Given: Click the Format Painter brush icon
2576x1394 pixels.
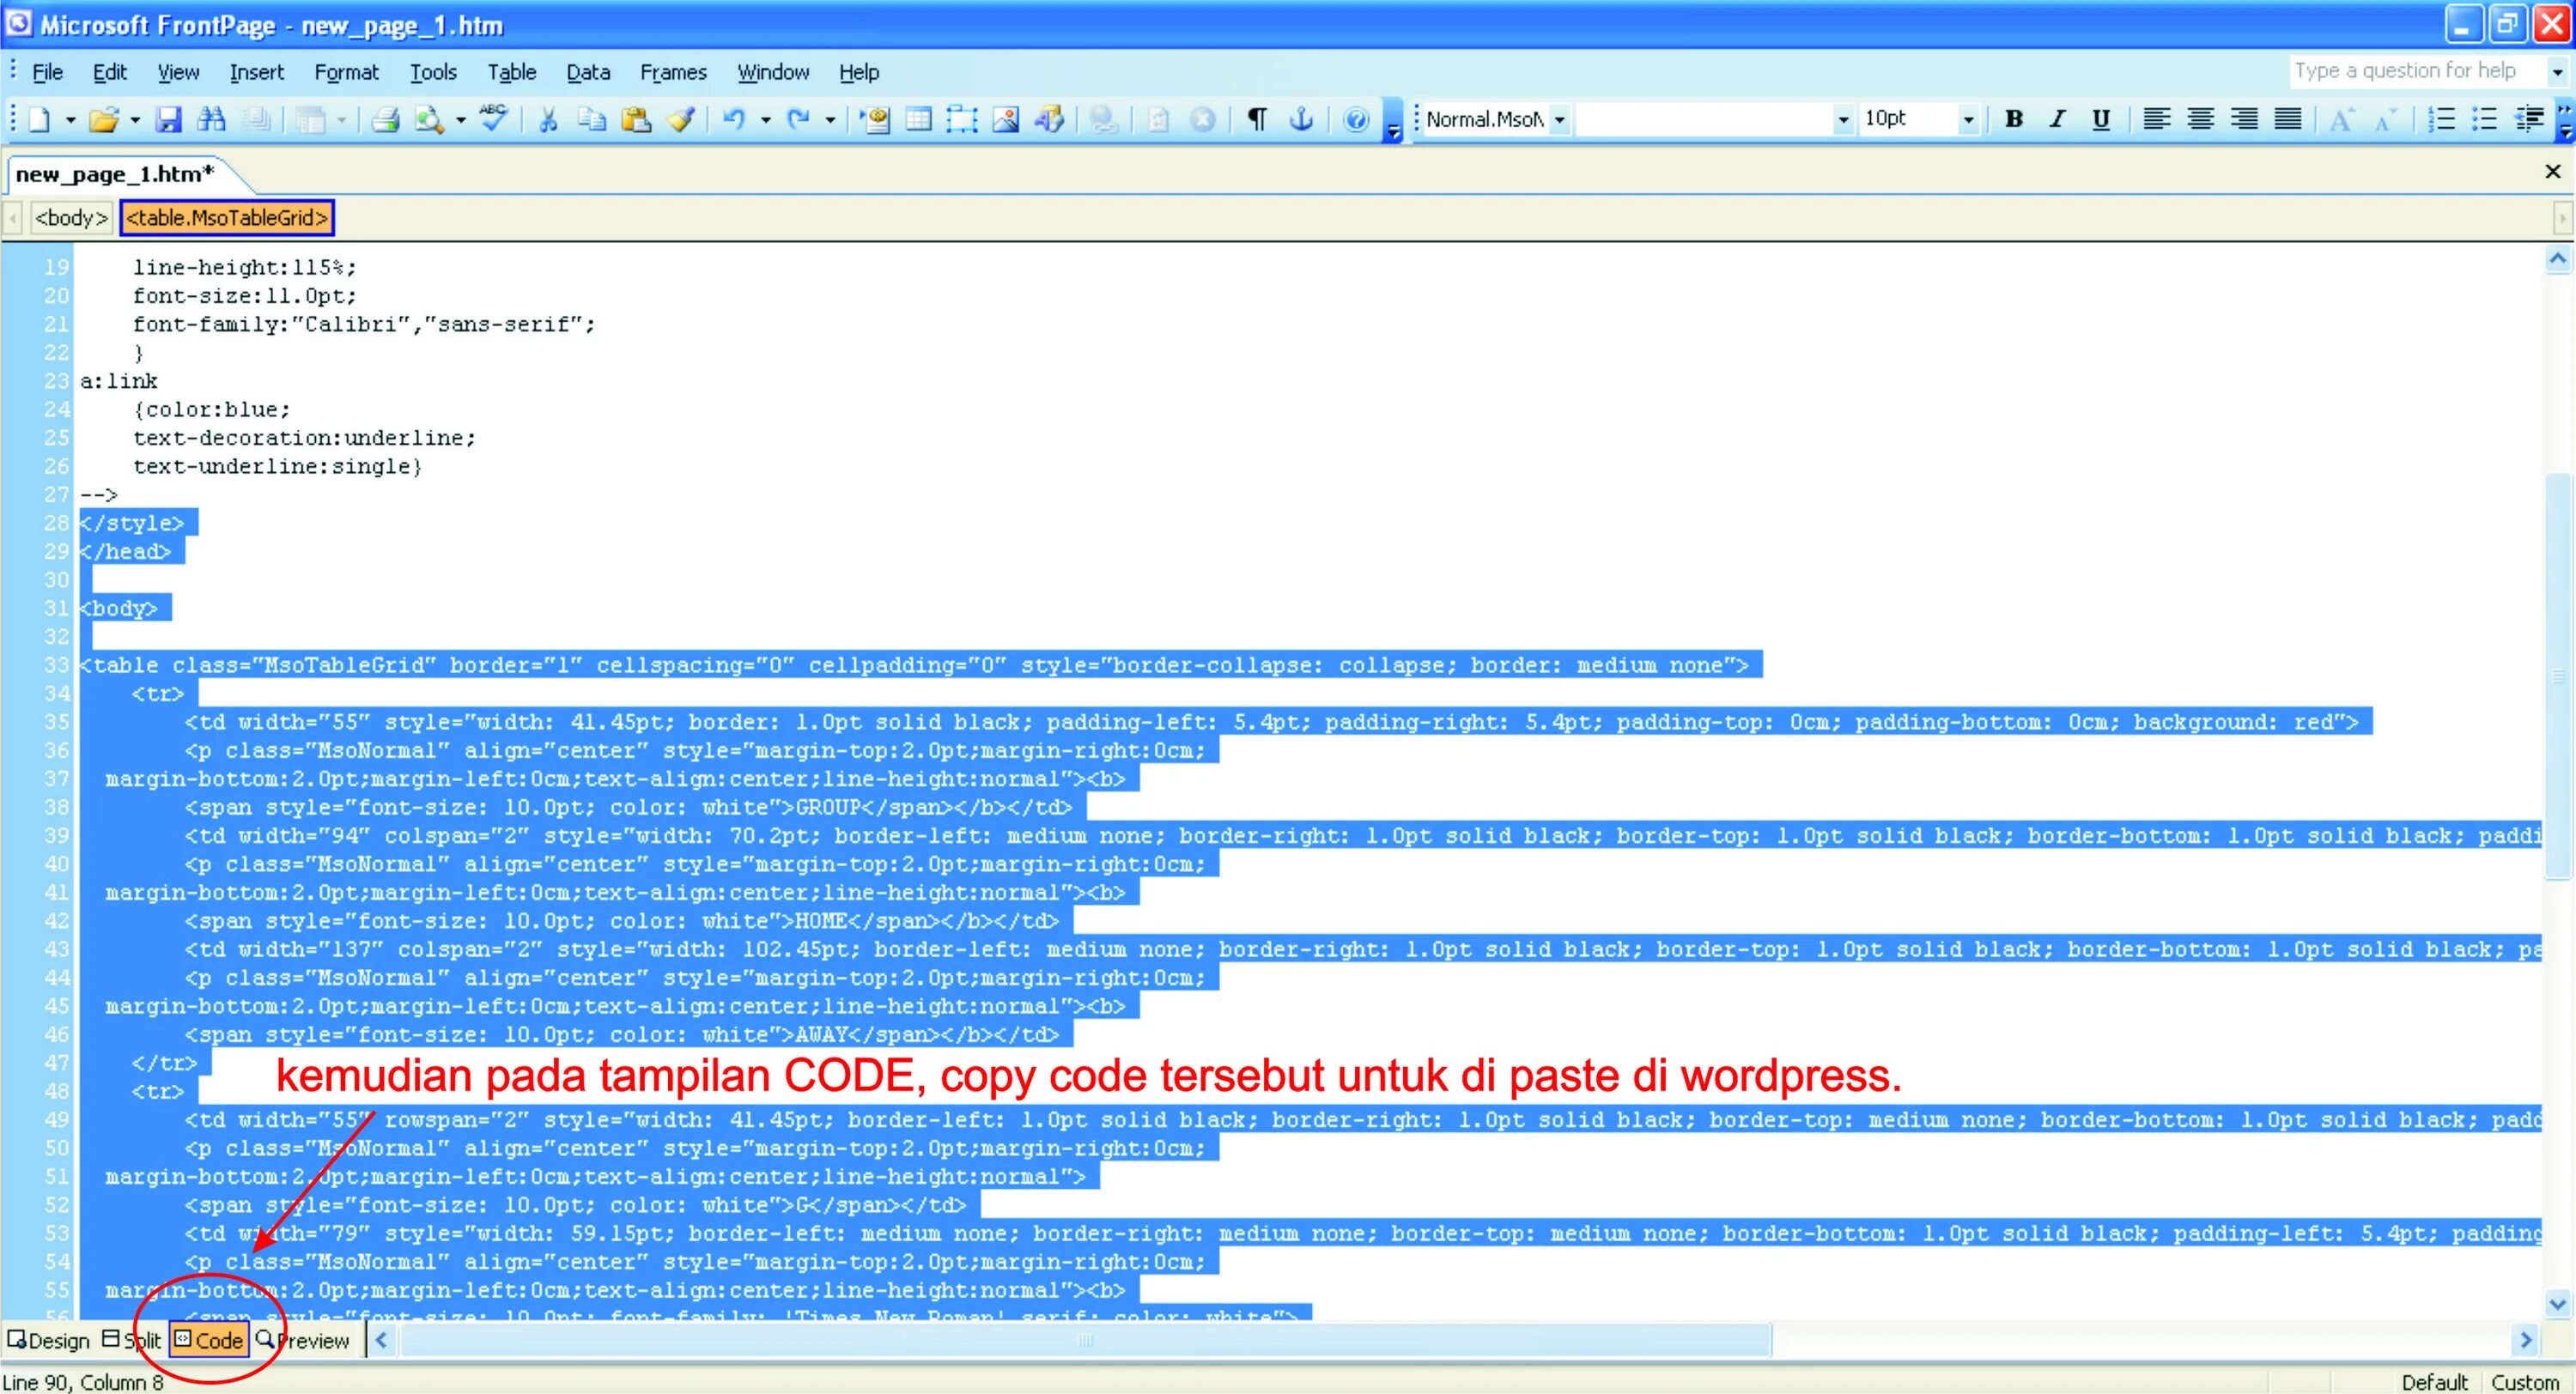Looking at the screenshot, I should point(681,120).
